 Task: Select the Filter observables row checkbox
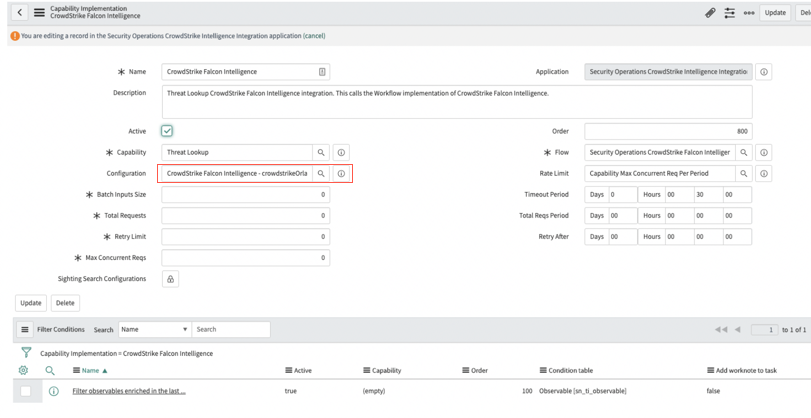coord(25,391)
